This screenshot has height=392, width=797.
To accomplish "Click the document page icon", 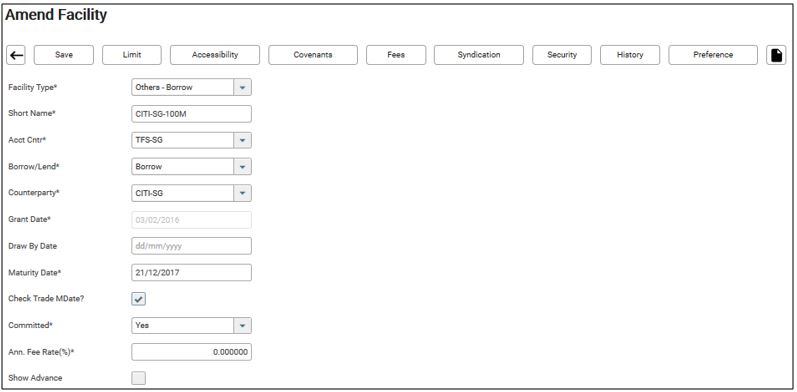I will tap(776, 55).
